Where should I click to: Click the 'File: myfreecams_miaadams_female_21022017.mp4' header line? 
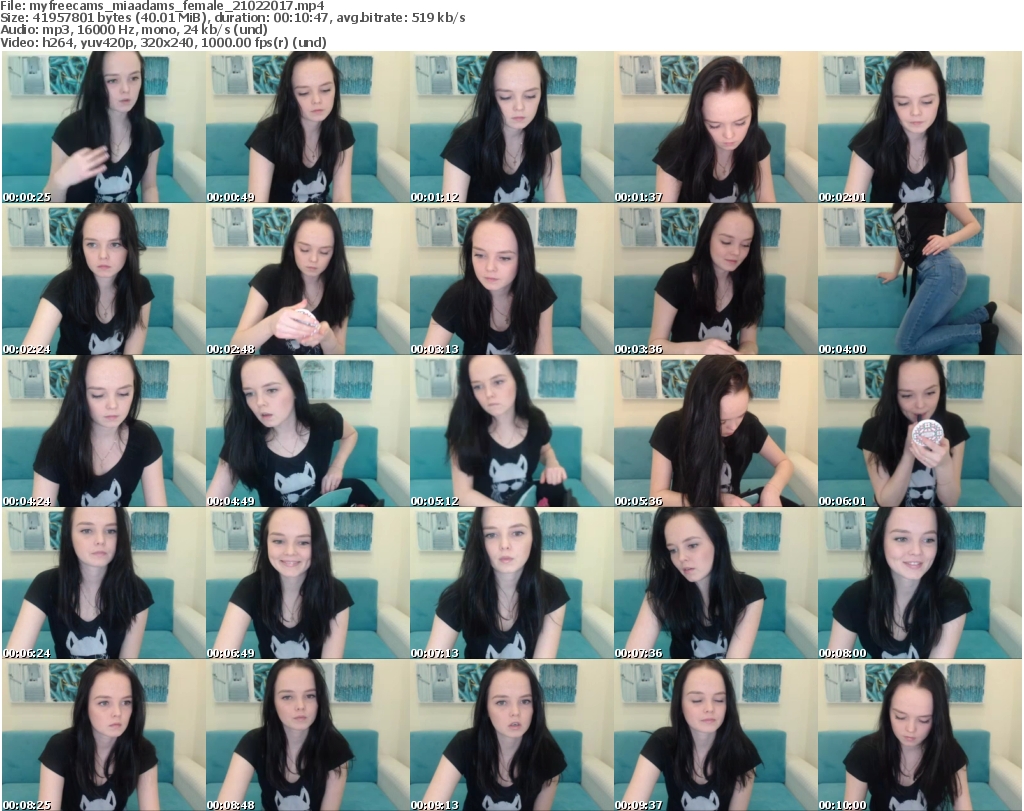coord(163,6)
